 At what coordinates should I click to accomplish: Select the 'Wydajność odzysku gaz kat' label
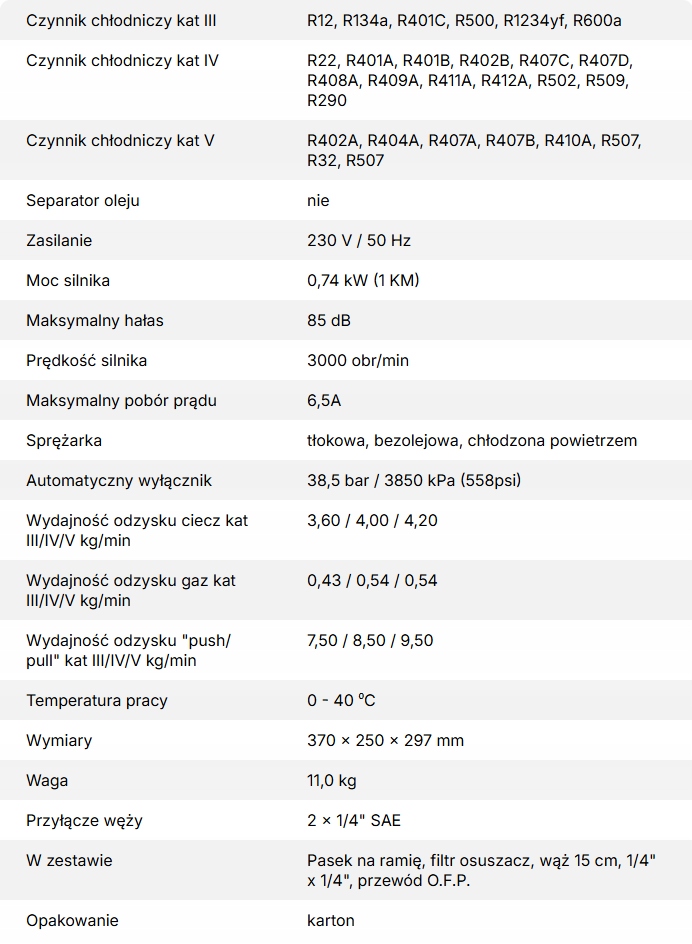pos(131,591)
